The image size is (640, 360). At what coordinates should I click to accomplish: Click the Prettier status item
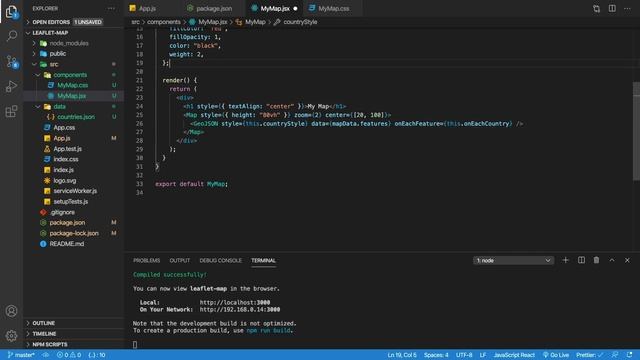click(589, 355)
